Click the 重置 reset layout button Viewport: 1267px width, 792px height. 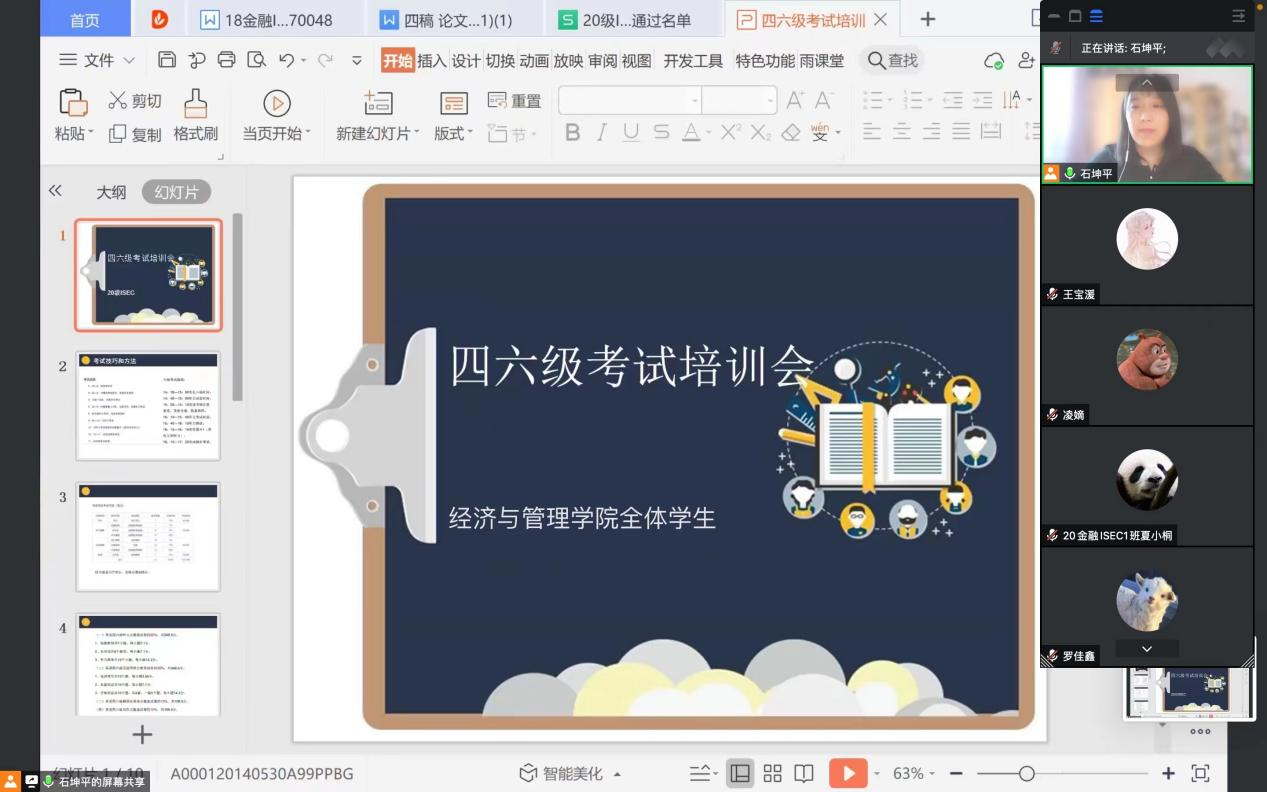click(x=514, y=100)
